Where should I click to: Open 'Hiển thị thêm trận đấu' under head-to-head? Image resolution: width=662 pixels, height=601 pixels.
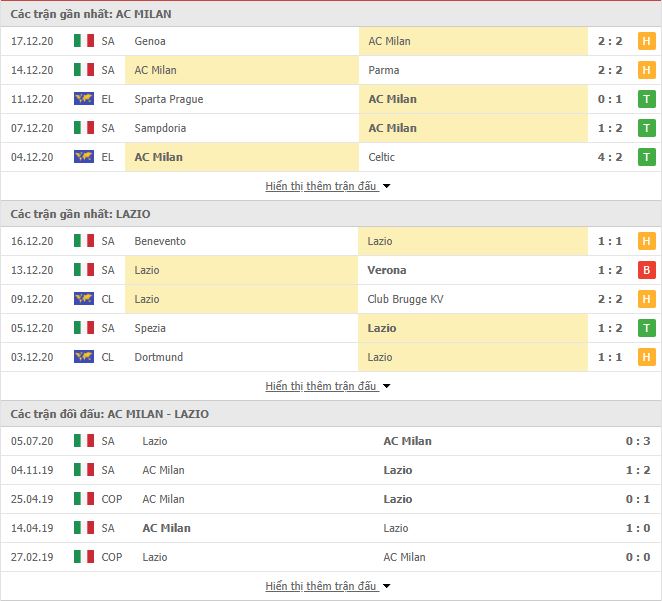point(320,586)
